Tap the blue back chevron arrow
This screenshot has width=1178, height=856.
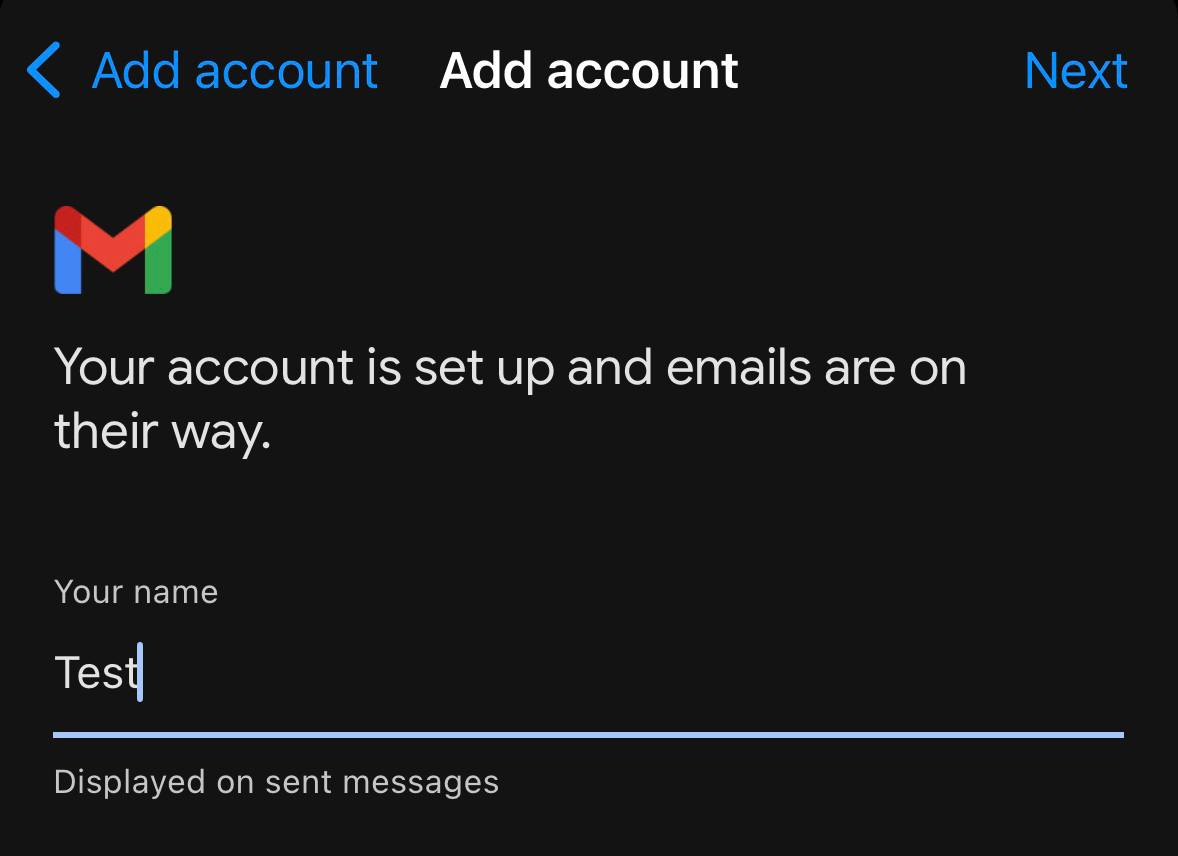[x=44, y=71]
